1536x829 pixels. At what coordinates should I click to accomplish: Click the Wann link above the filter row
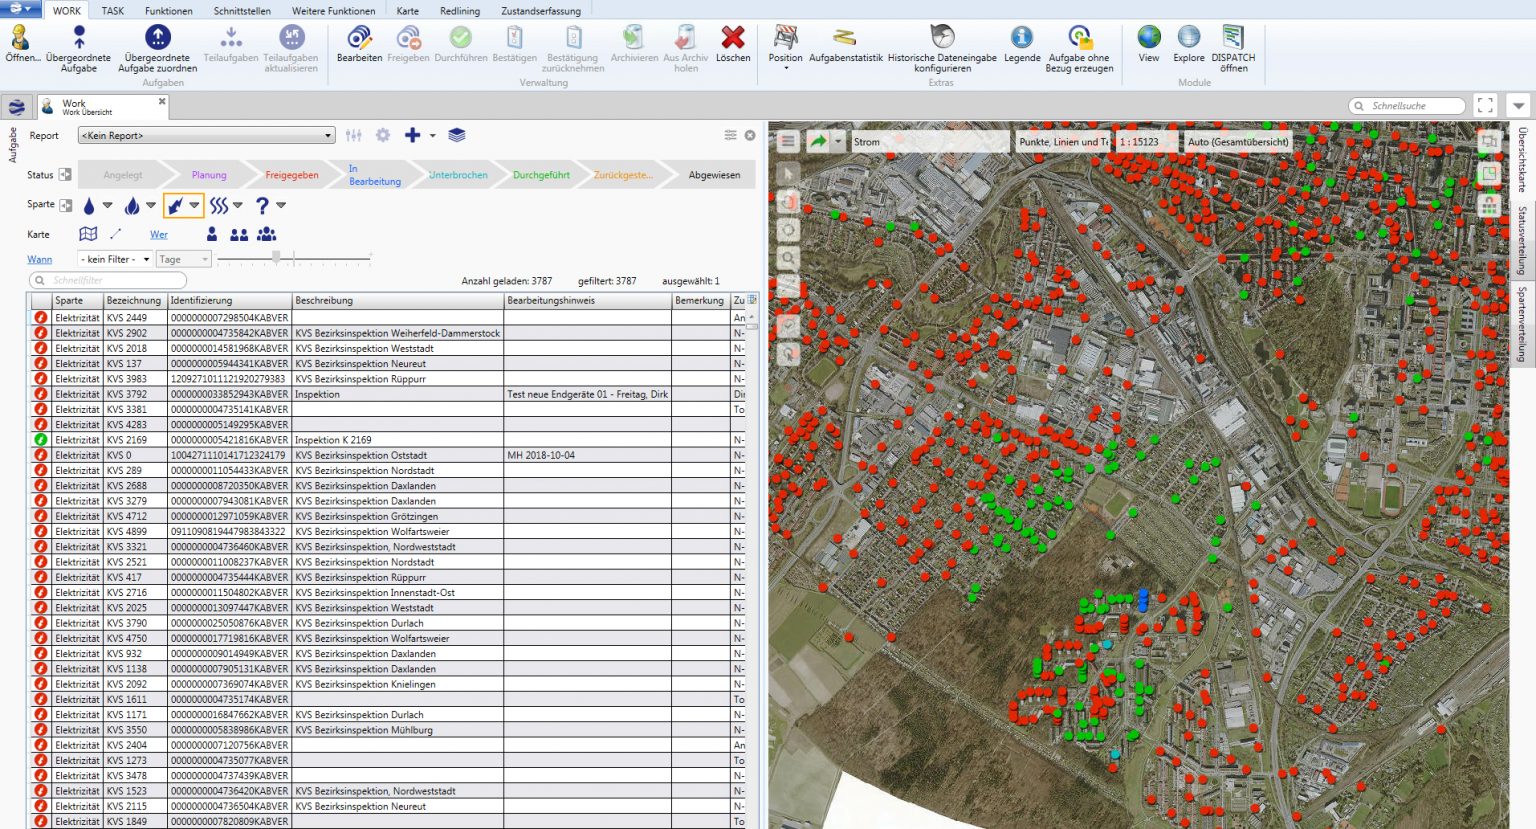(x=39, y=258)
